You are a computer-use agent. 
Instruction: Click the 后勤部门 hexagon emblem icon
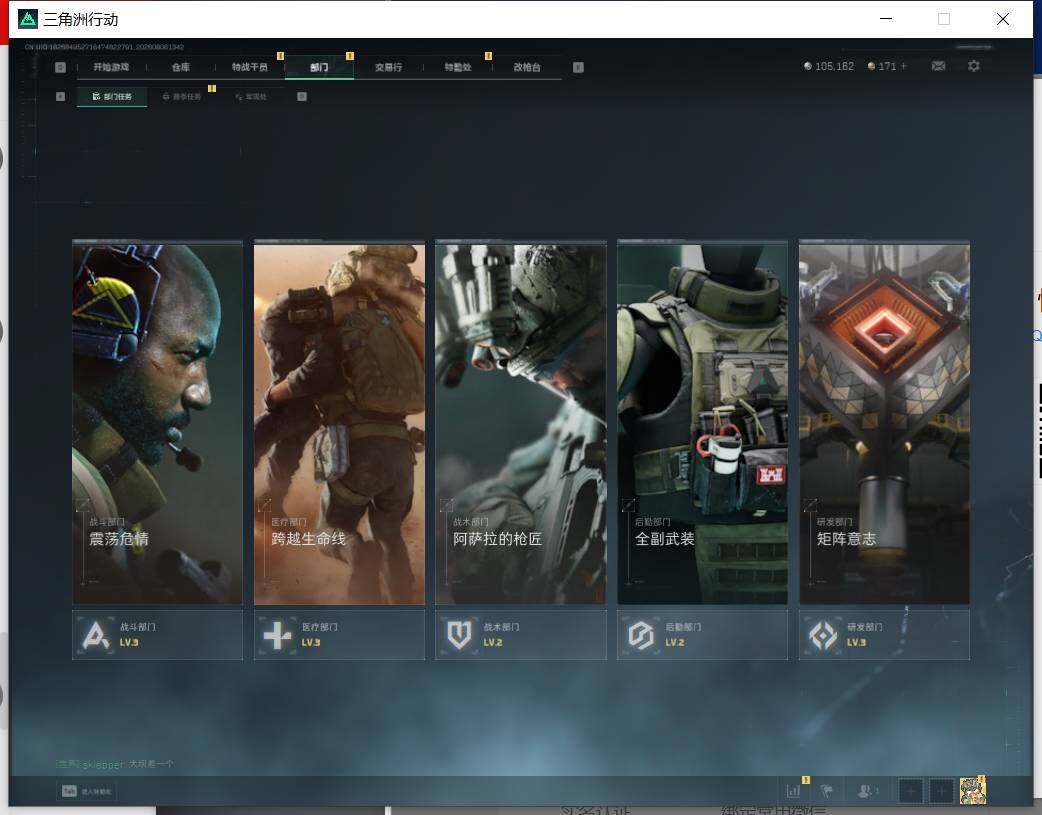click(x=641, y=635)
